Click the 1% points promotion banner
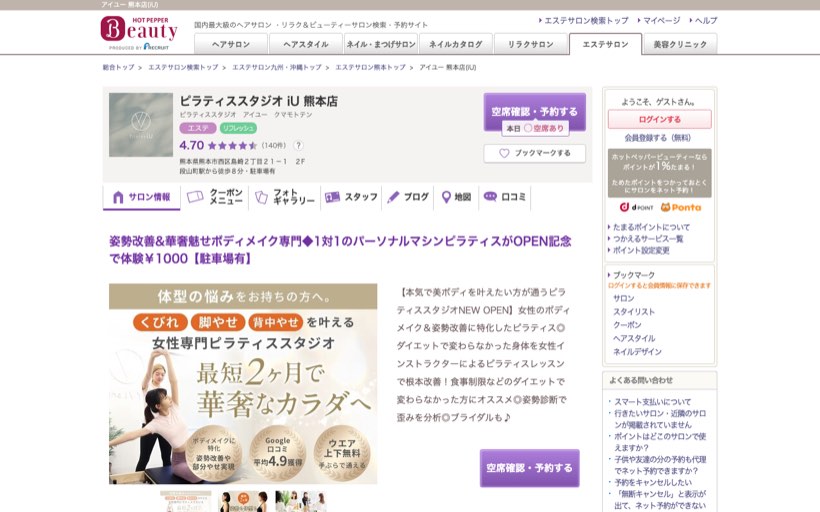820x512 pixels. click(x=659, y=173)
